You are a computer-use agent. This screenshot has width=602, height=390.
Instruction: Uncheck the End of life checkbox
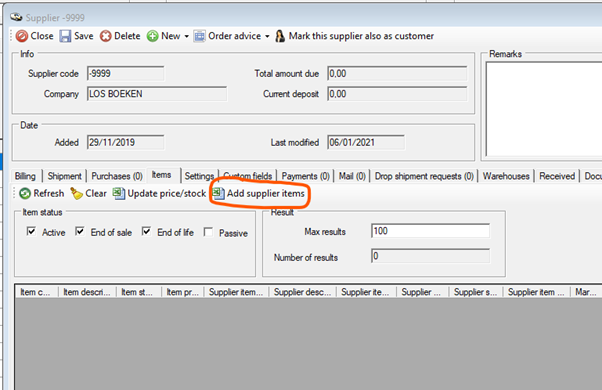tap(146, 231)
